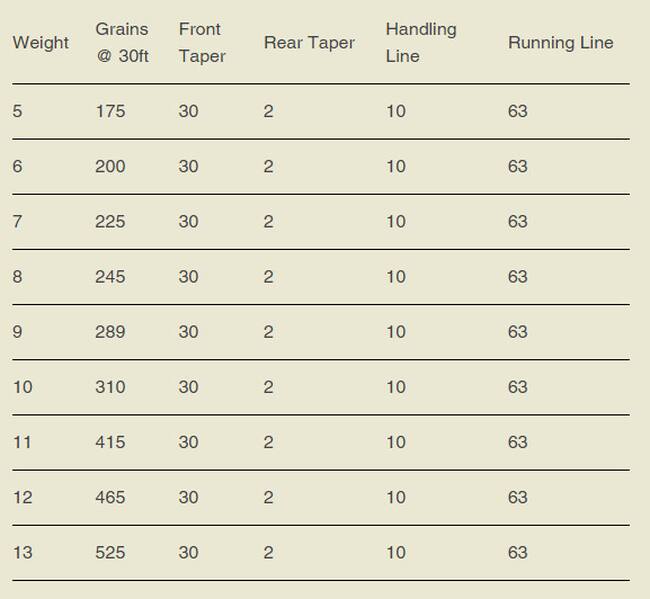This screenshot has height=599, width=650.
Task: Click the Grains @ 30ft column header
Action: point(122,43)
